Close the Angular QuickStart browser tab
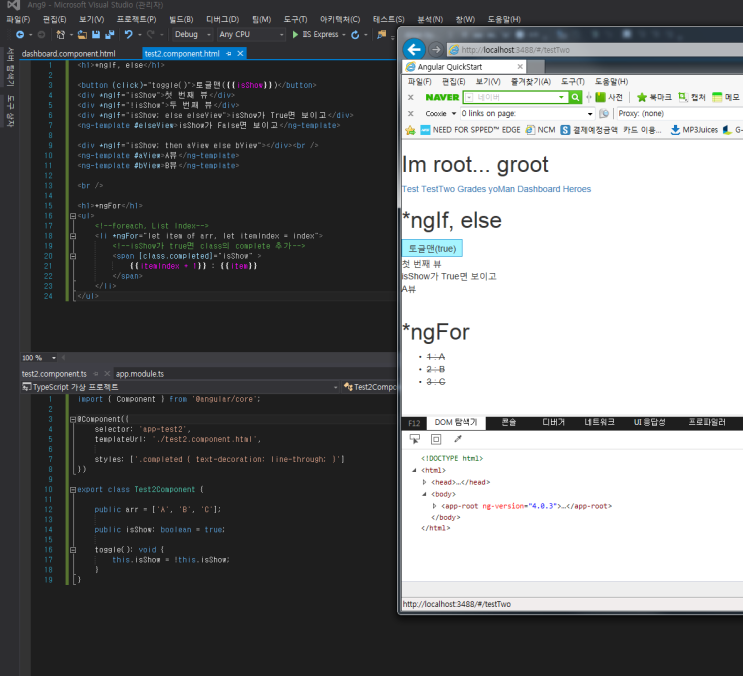 pos(520,67)
